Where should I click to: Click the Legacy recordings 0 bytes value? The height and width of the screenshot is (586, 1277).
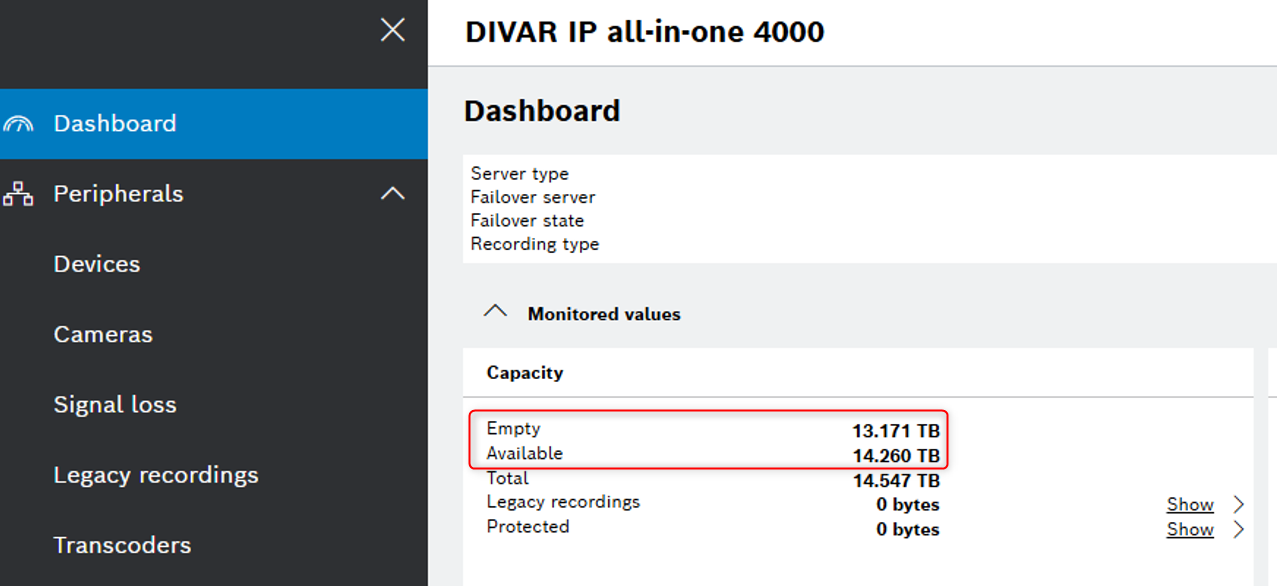click(908, 505)
